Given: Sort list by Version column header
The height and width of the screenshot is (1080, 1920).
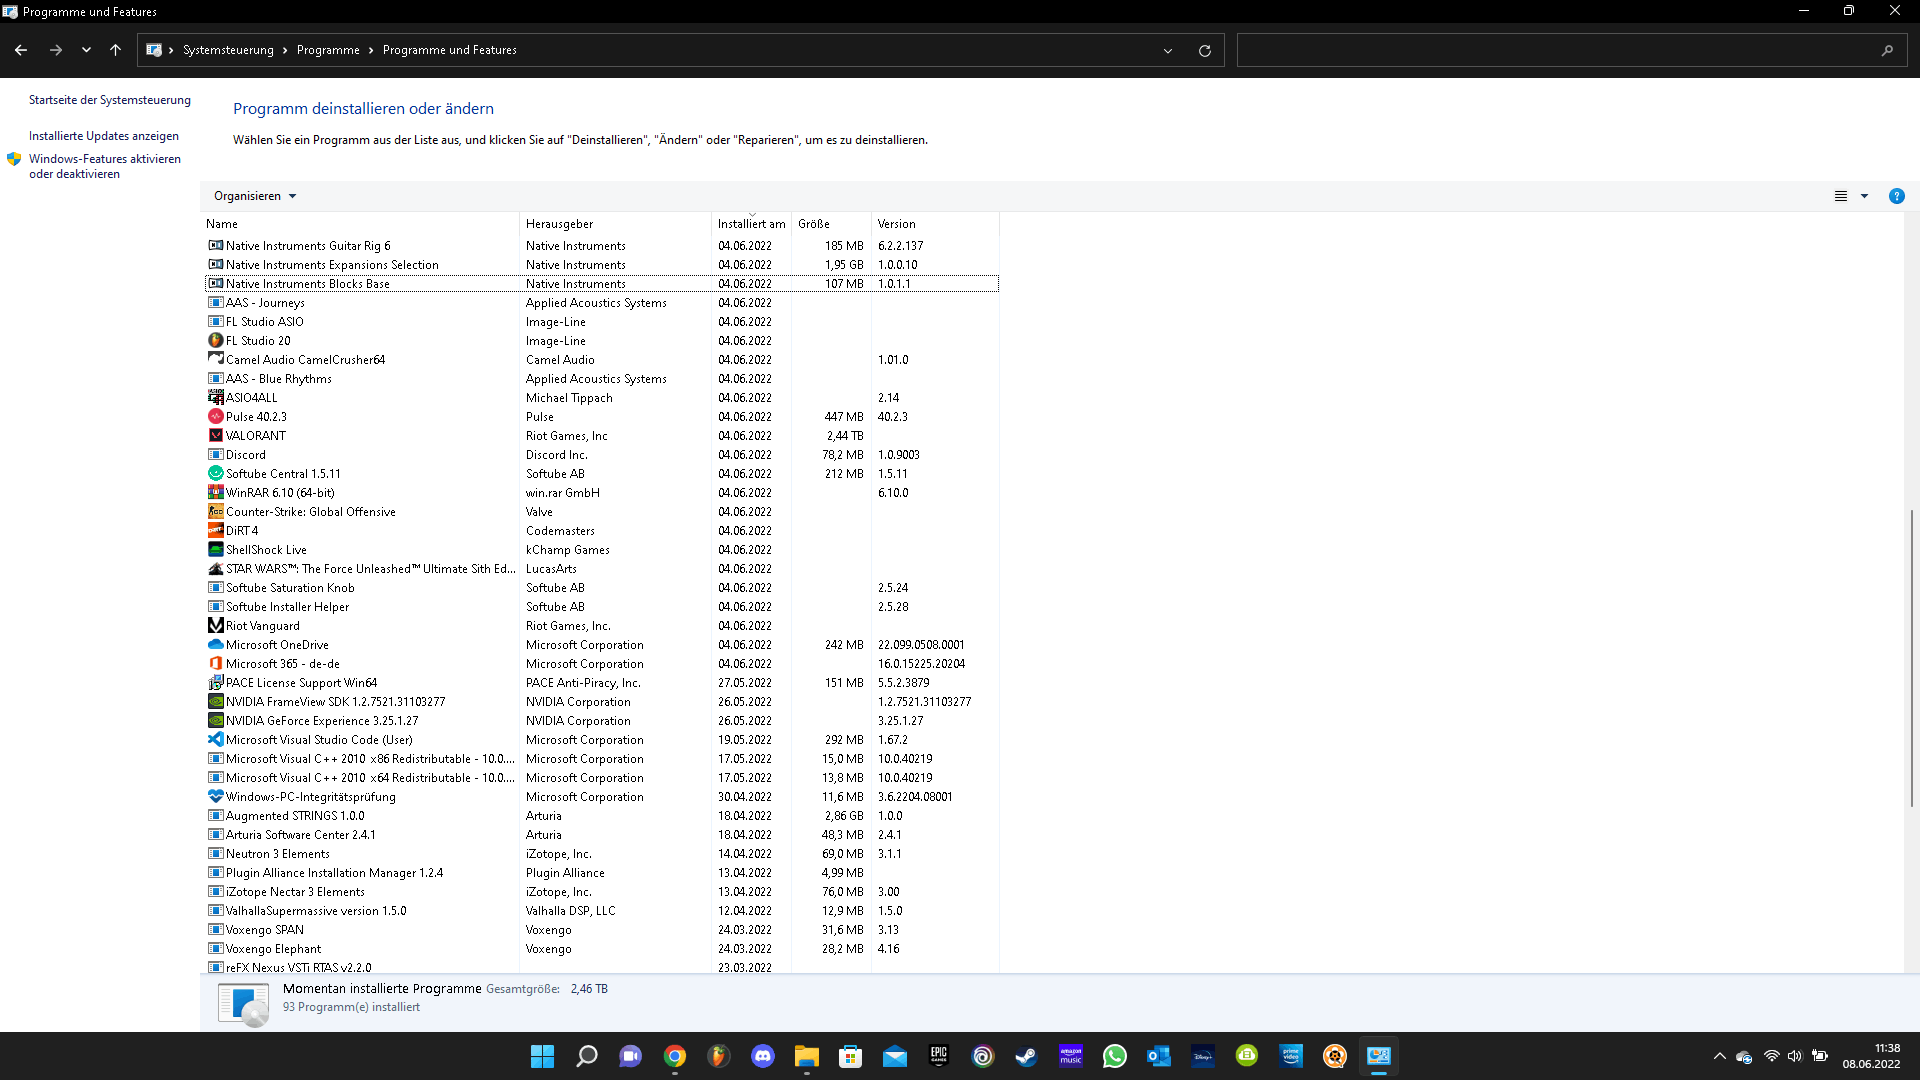Looking at the screenshot, I should tap(935, 224).
